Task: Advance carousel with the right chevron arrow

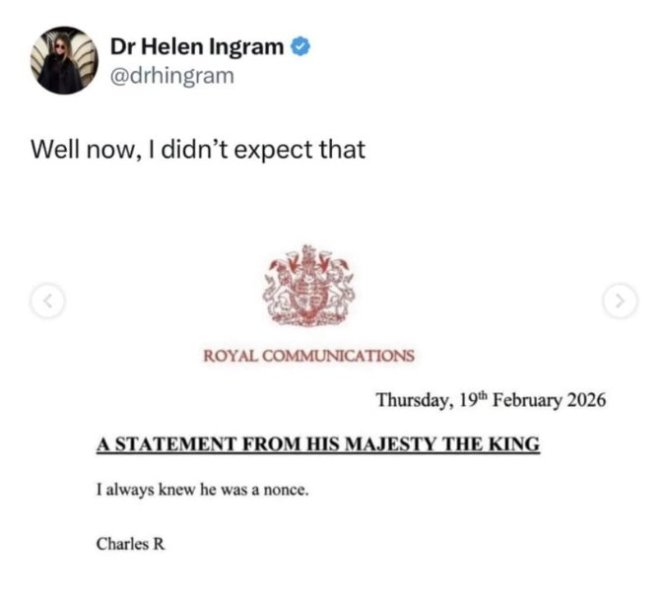Action: [x=621, y=298]
